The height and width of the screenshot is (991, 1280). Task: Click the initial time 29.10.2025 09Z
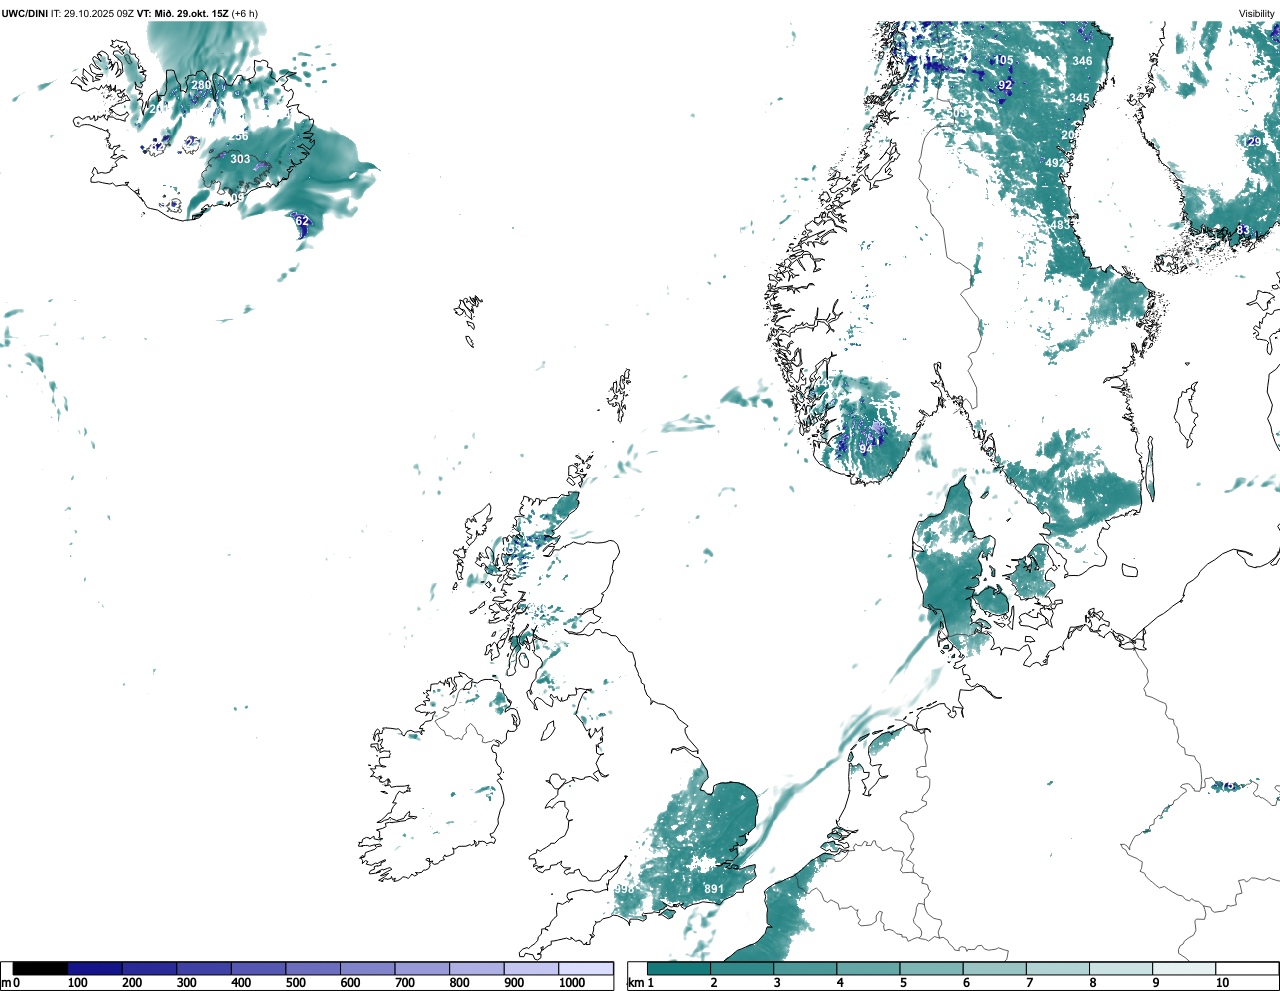point(98,13)
